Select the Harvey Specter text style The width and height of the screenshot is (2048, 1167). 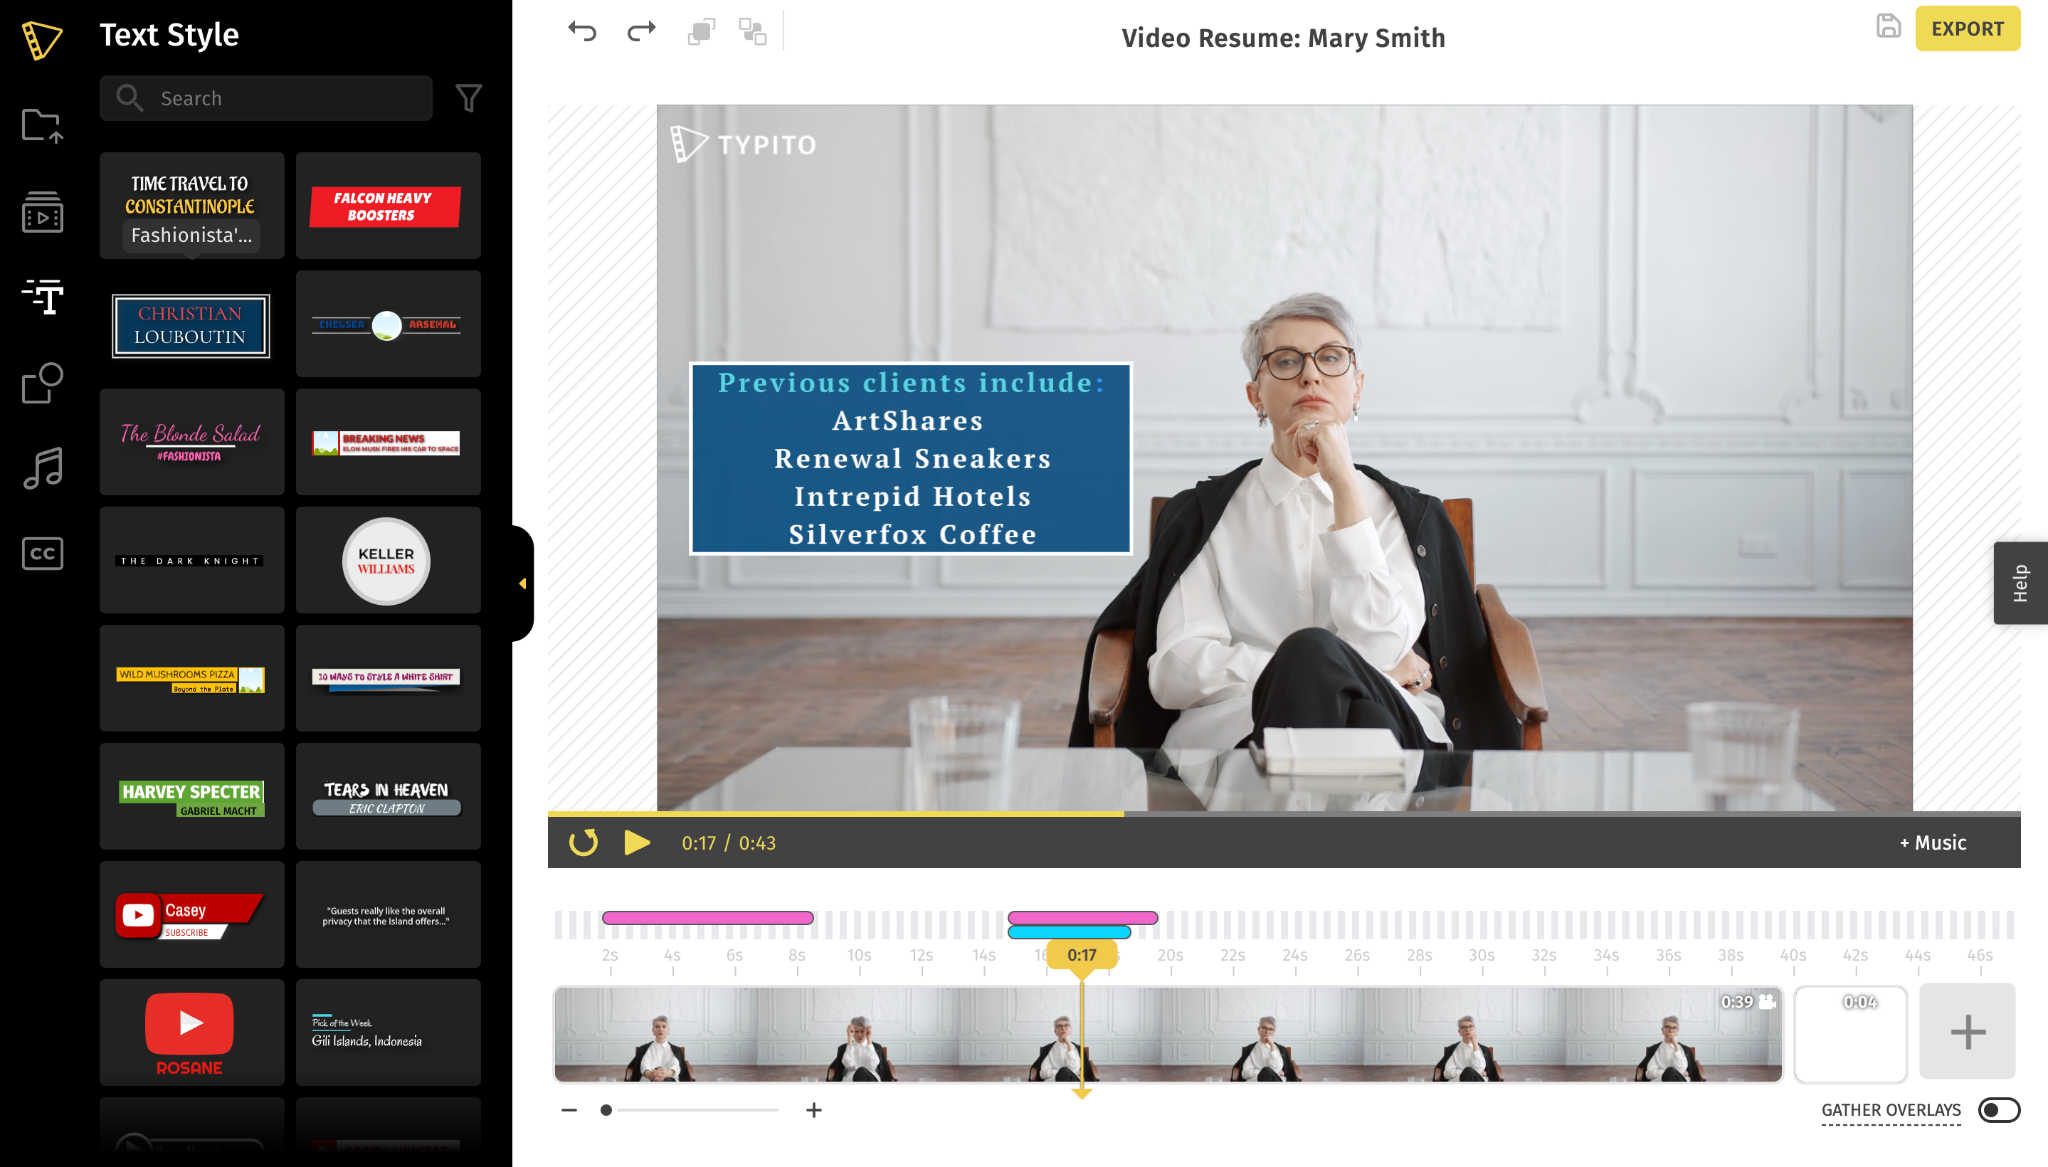click(192, 796)
